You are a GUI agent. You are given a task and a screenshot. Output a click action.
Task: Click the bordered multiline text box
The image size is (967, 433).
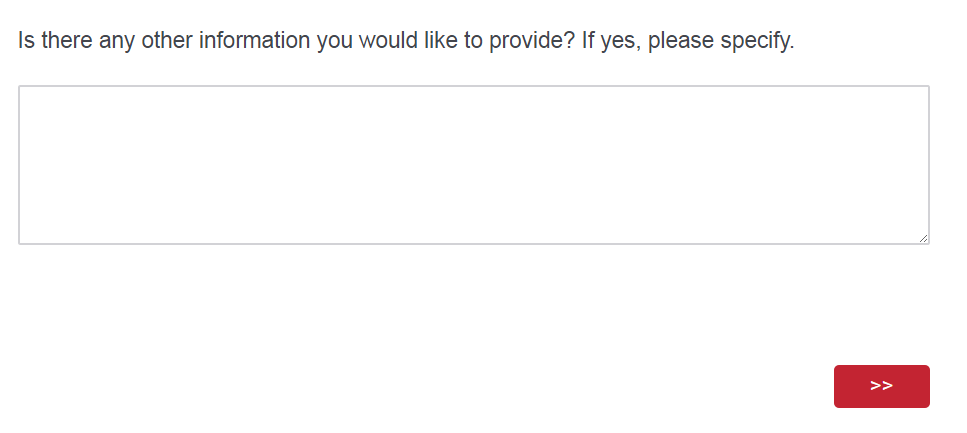point(473,165)
